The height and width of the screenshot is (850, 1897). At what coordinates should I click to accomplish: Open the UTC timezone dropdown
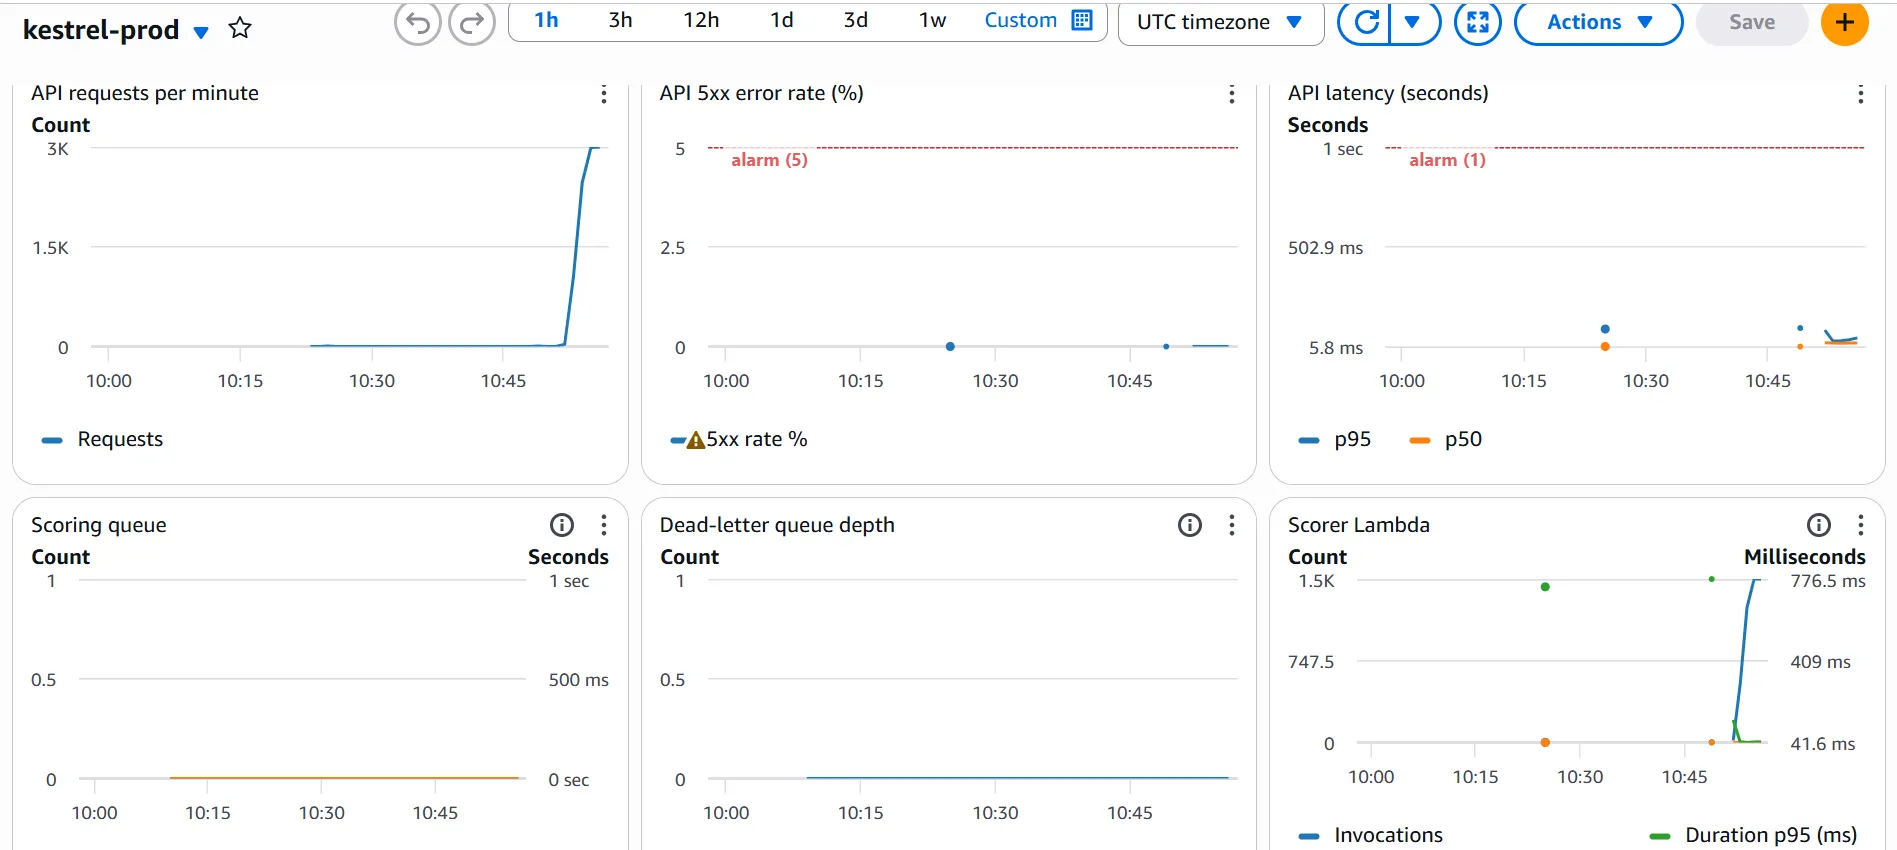(1220, 22)
